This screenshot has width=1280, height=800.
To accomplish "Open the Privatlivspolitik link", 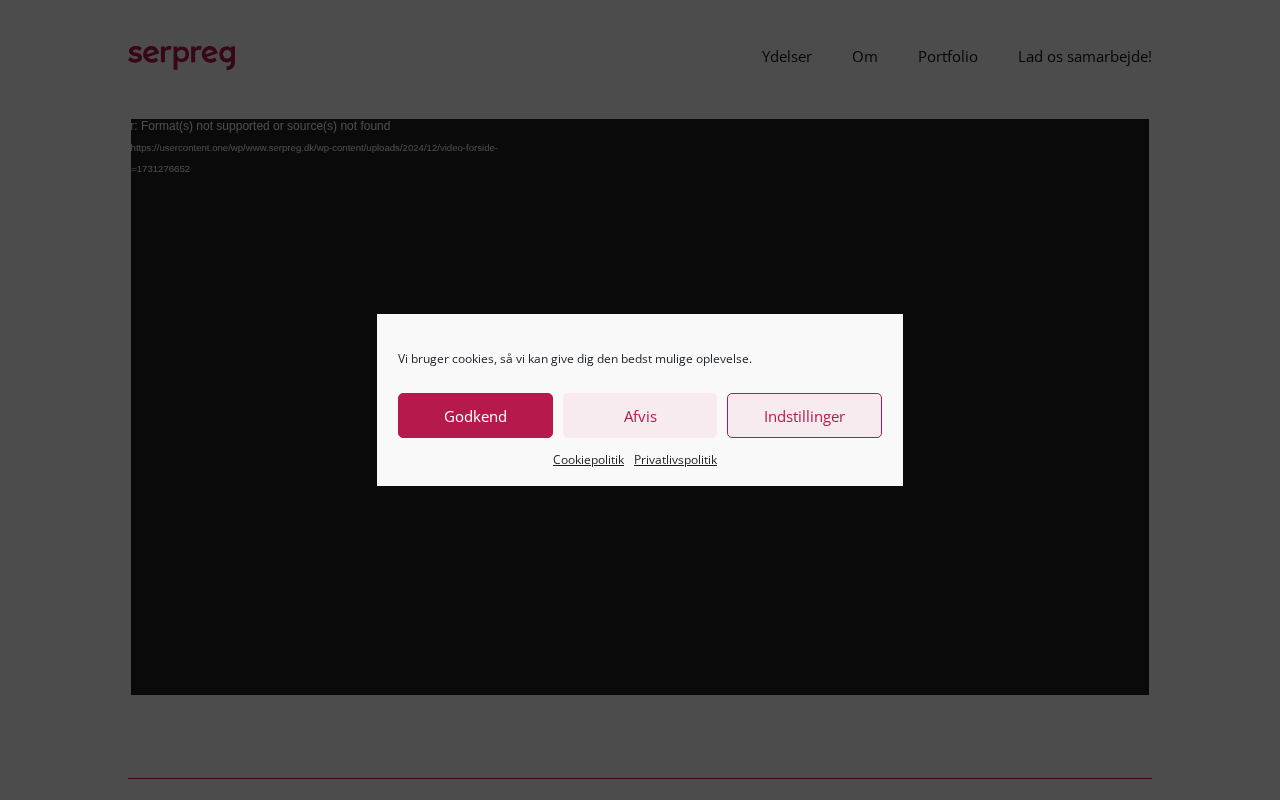I will point(675,460).
